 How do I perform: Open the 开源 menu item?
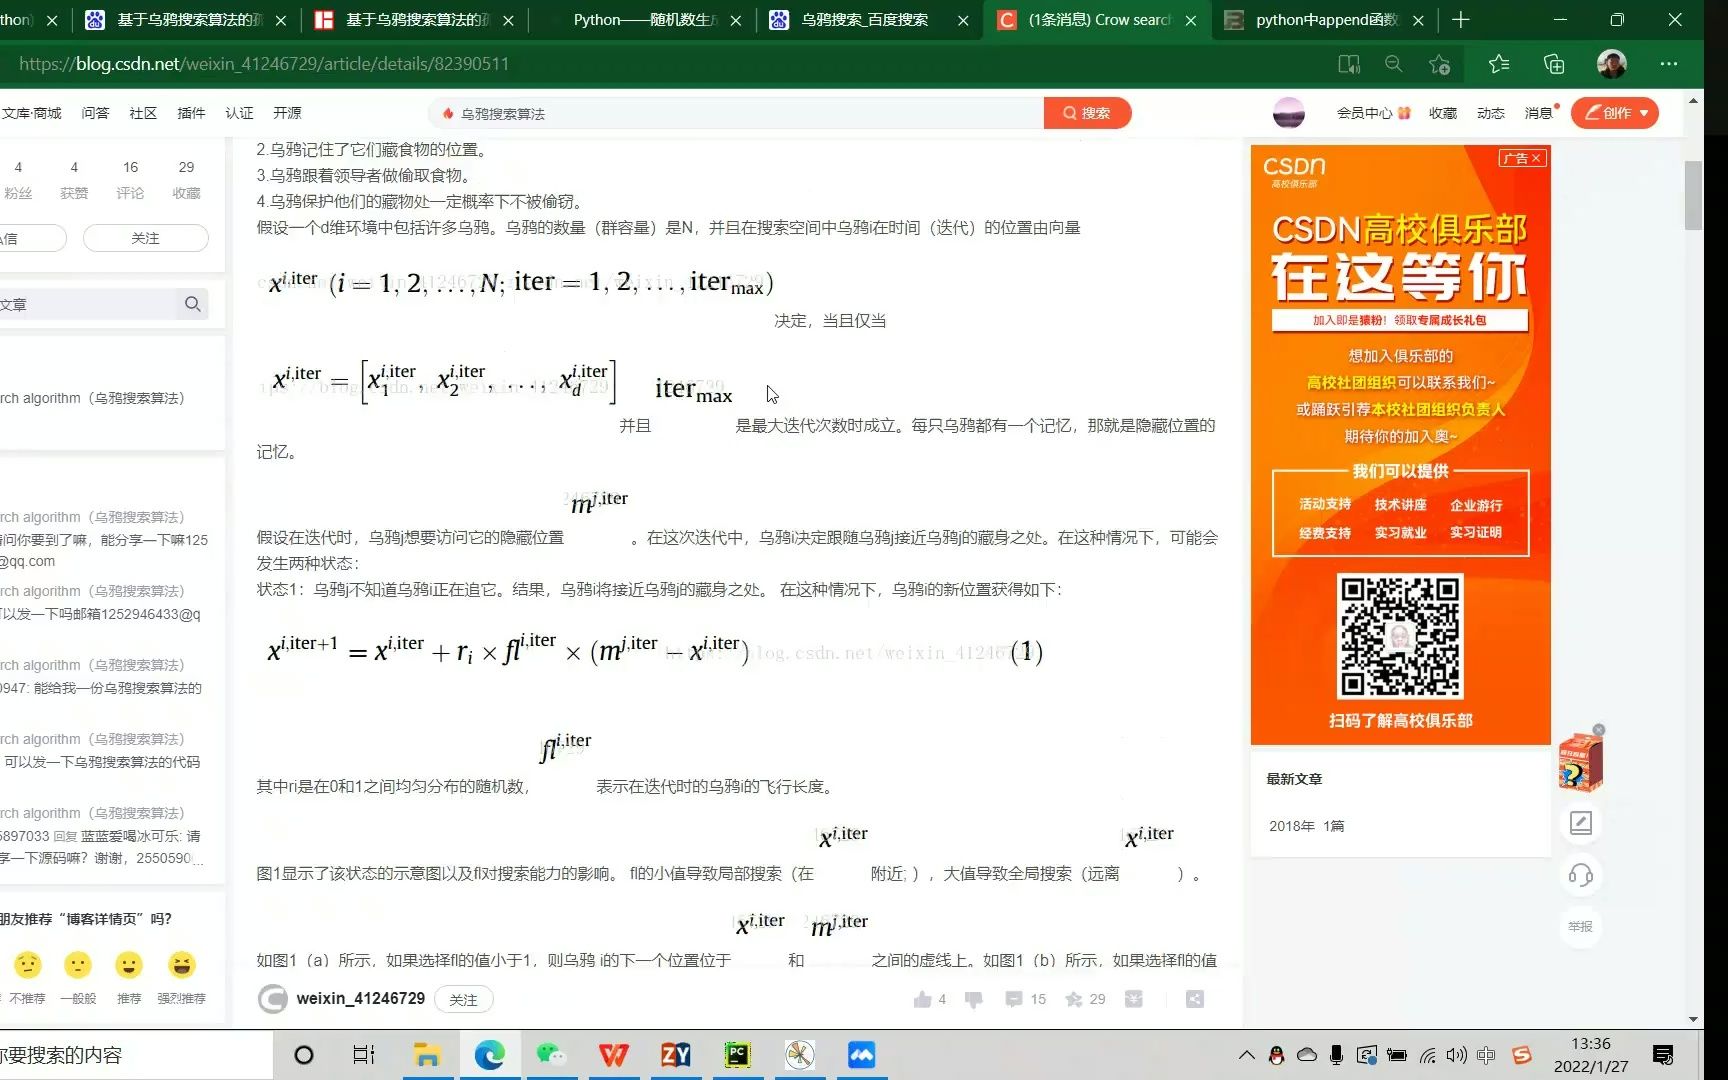coord(287,113)
